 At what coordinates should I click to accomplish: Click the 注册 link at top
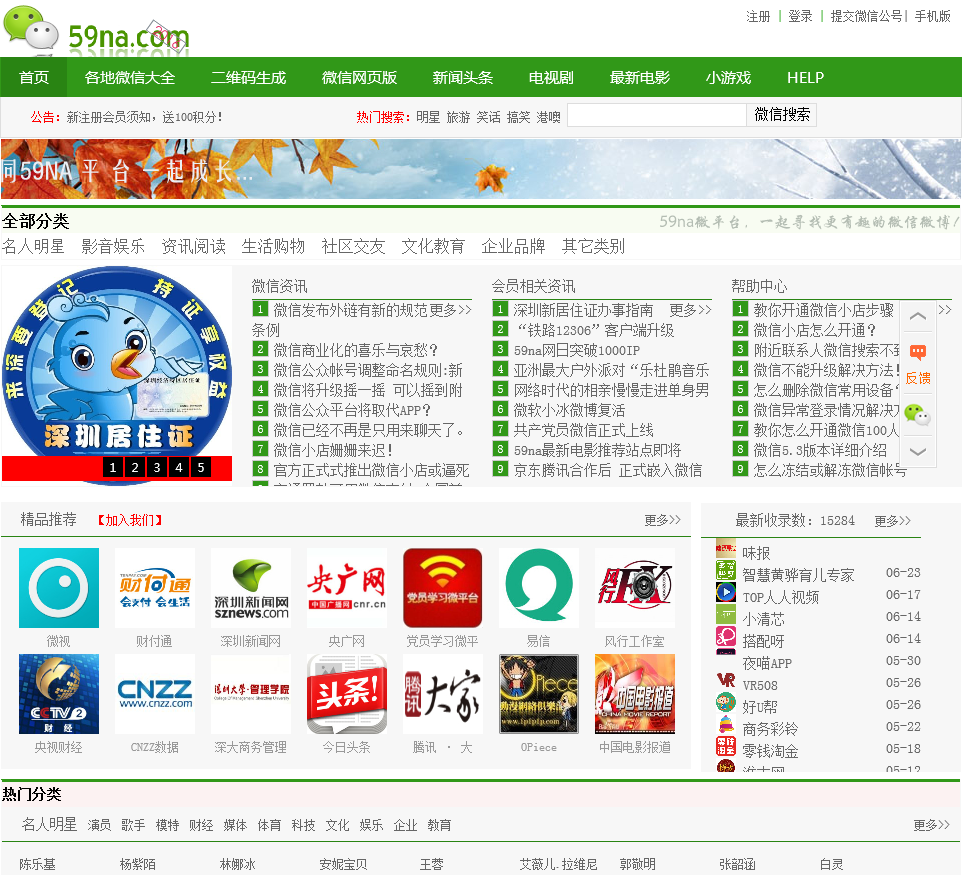[758, 17]
